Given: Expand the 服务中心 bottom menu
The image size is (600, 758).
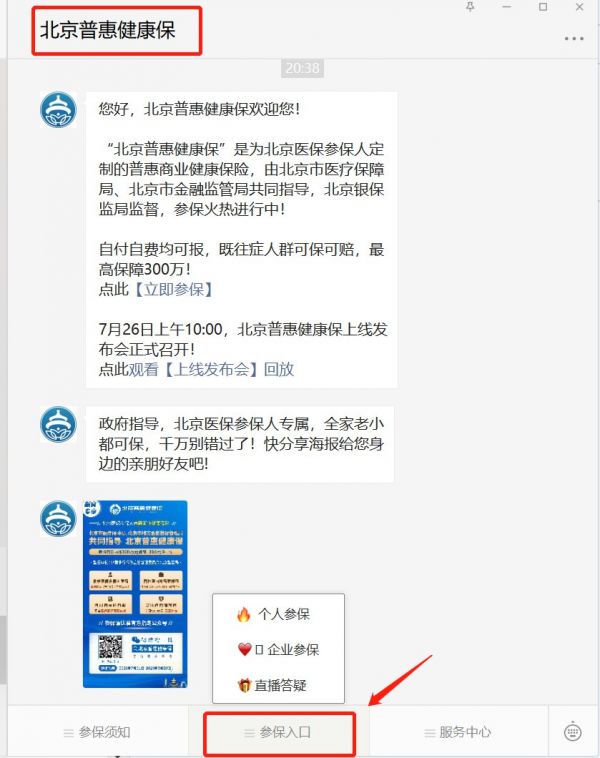Looking at the screenshot, I should pyautogui.click(x=458, y=732).
